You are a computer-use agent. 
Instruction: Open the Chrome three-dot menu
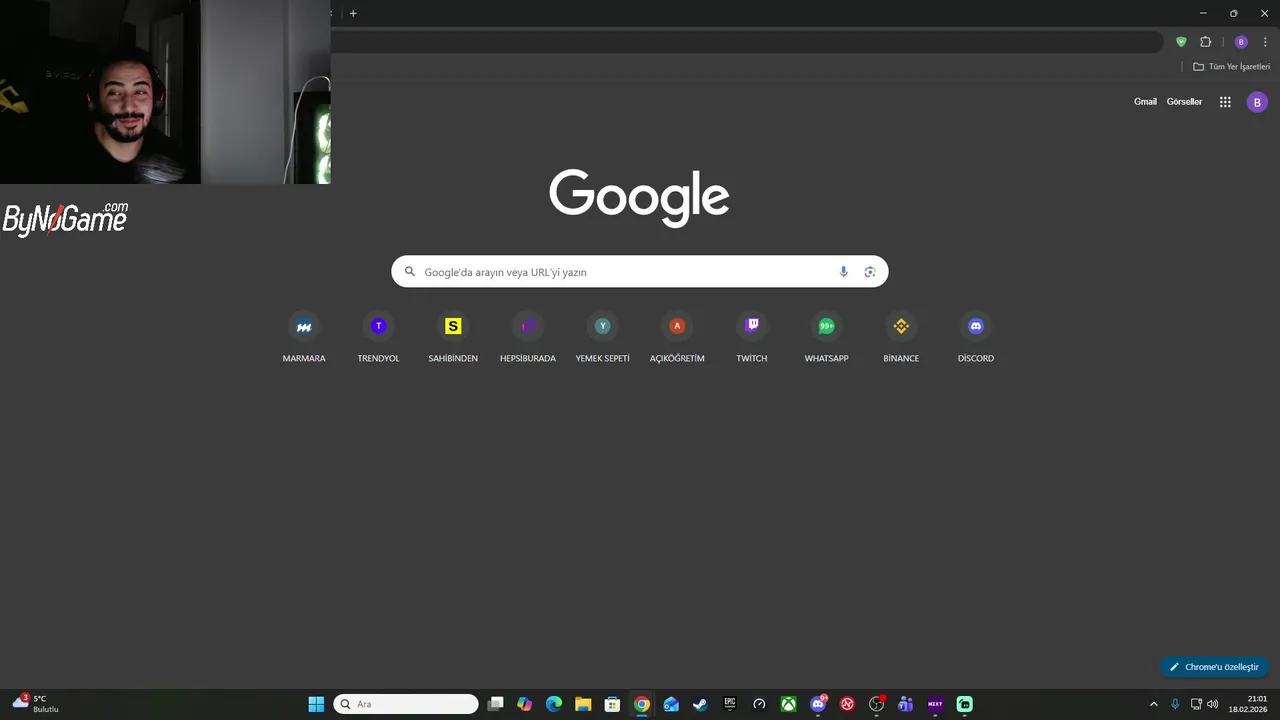pyautogui.click(x=1265, y=42)
